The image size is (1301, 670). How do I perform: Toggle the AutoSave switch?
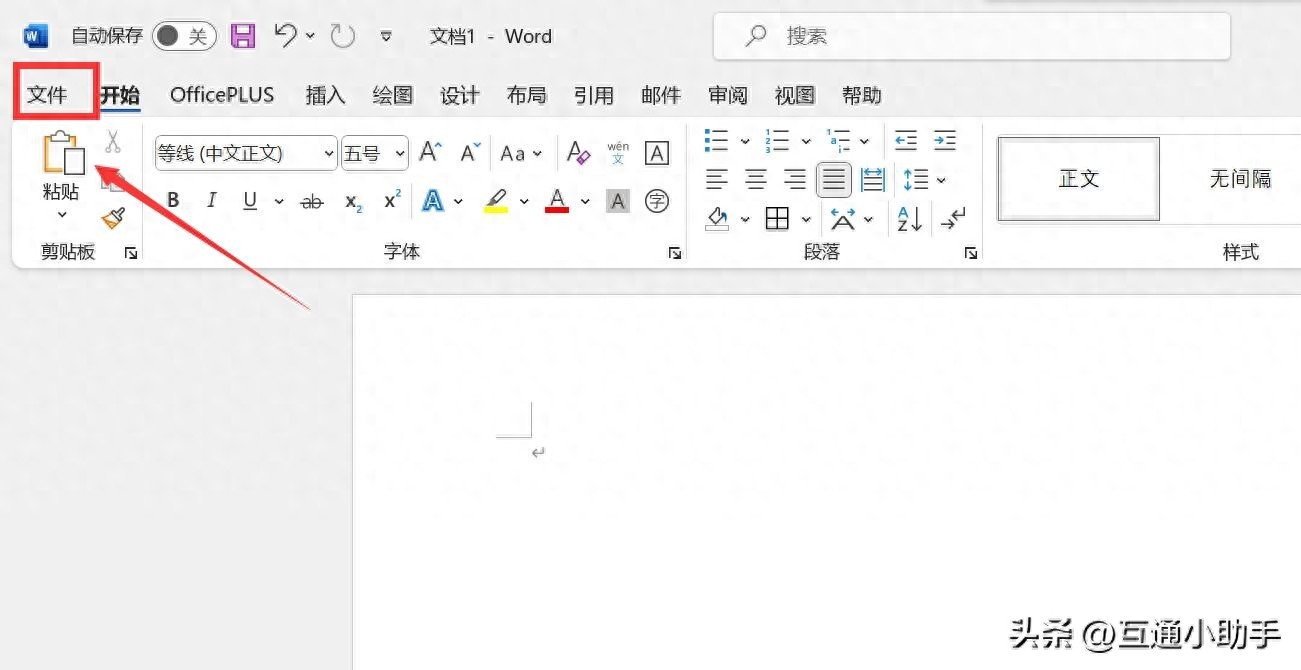[184, 37]
